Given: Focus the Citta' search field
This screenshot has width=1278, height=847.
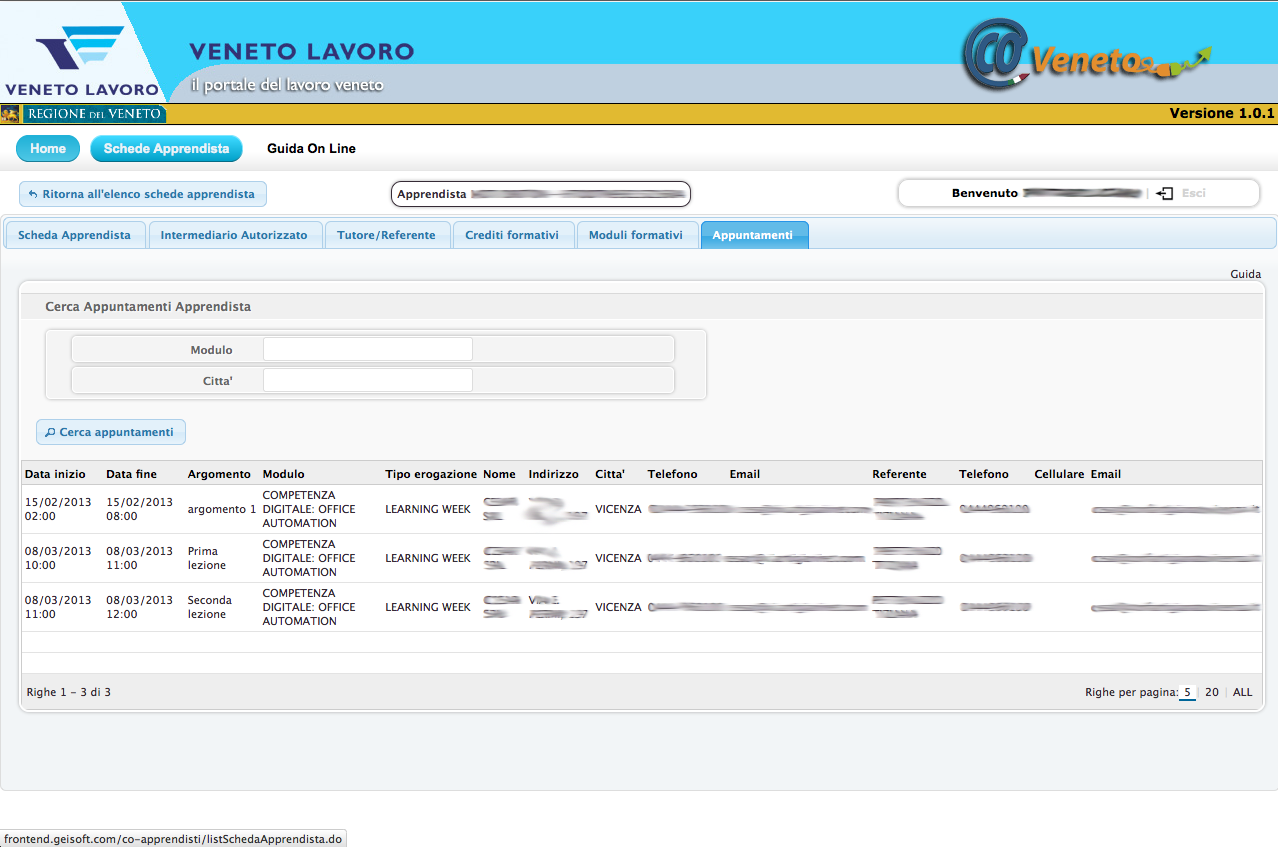Looking at the screenshot, I should (367, 380).
